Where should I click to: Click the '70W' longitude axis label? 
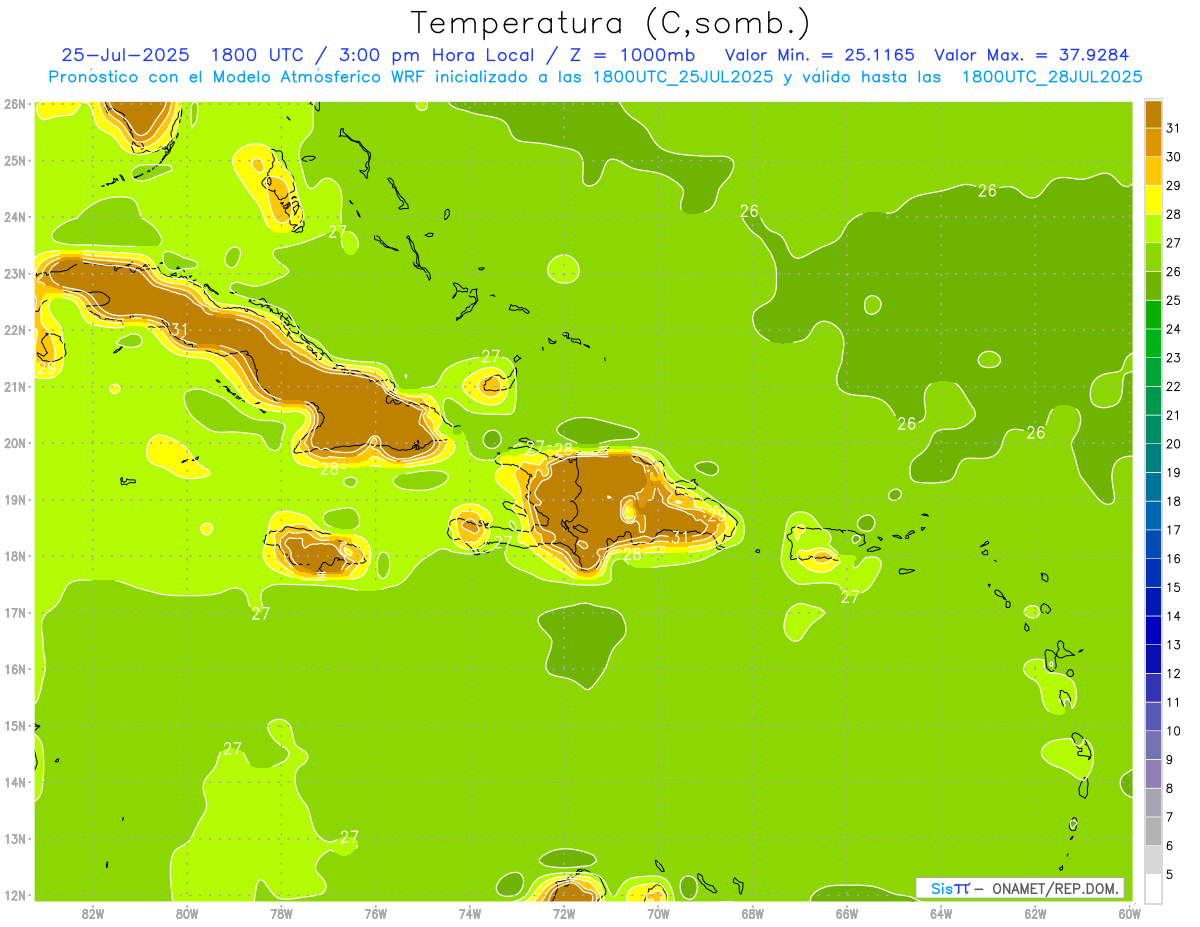(x=658, y=913)
